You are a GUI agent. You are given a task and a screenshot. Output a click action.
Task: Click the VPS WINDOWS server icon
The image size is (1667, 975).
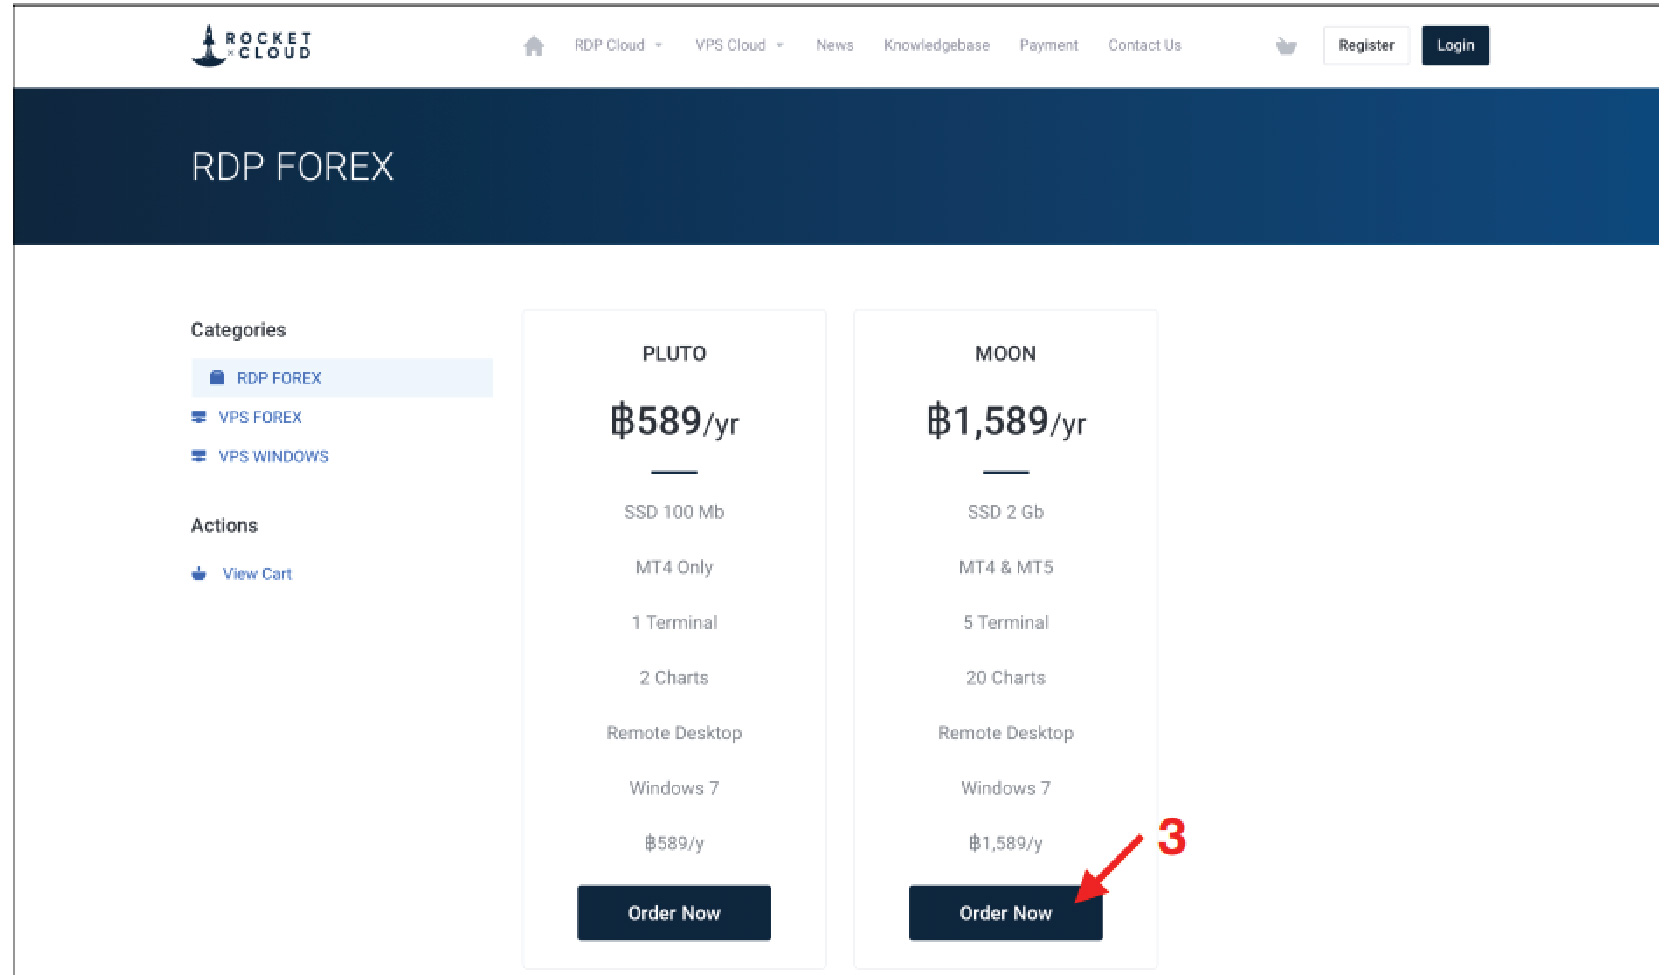199,456
